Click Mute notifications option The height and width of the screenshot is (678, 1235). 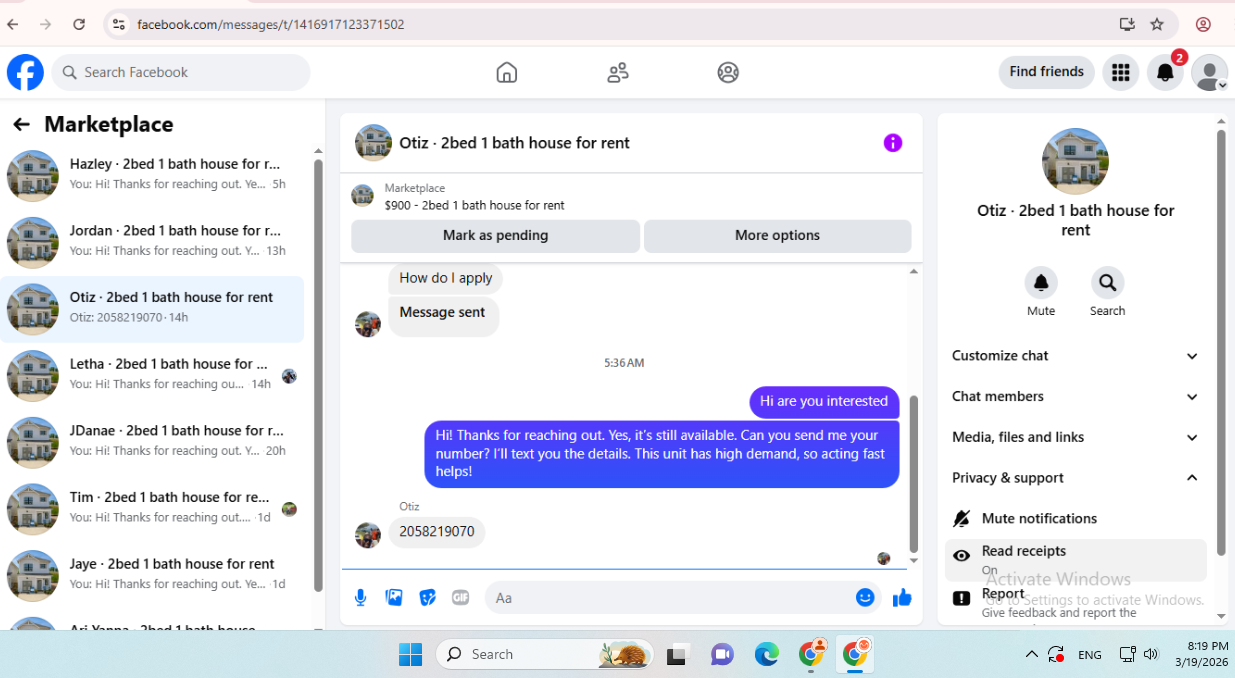pos(1076,518)
